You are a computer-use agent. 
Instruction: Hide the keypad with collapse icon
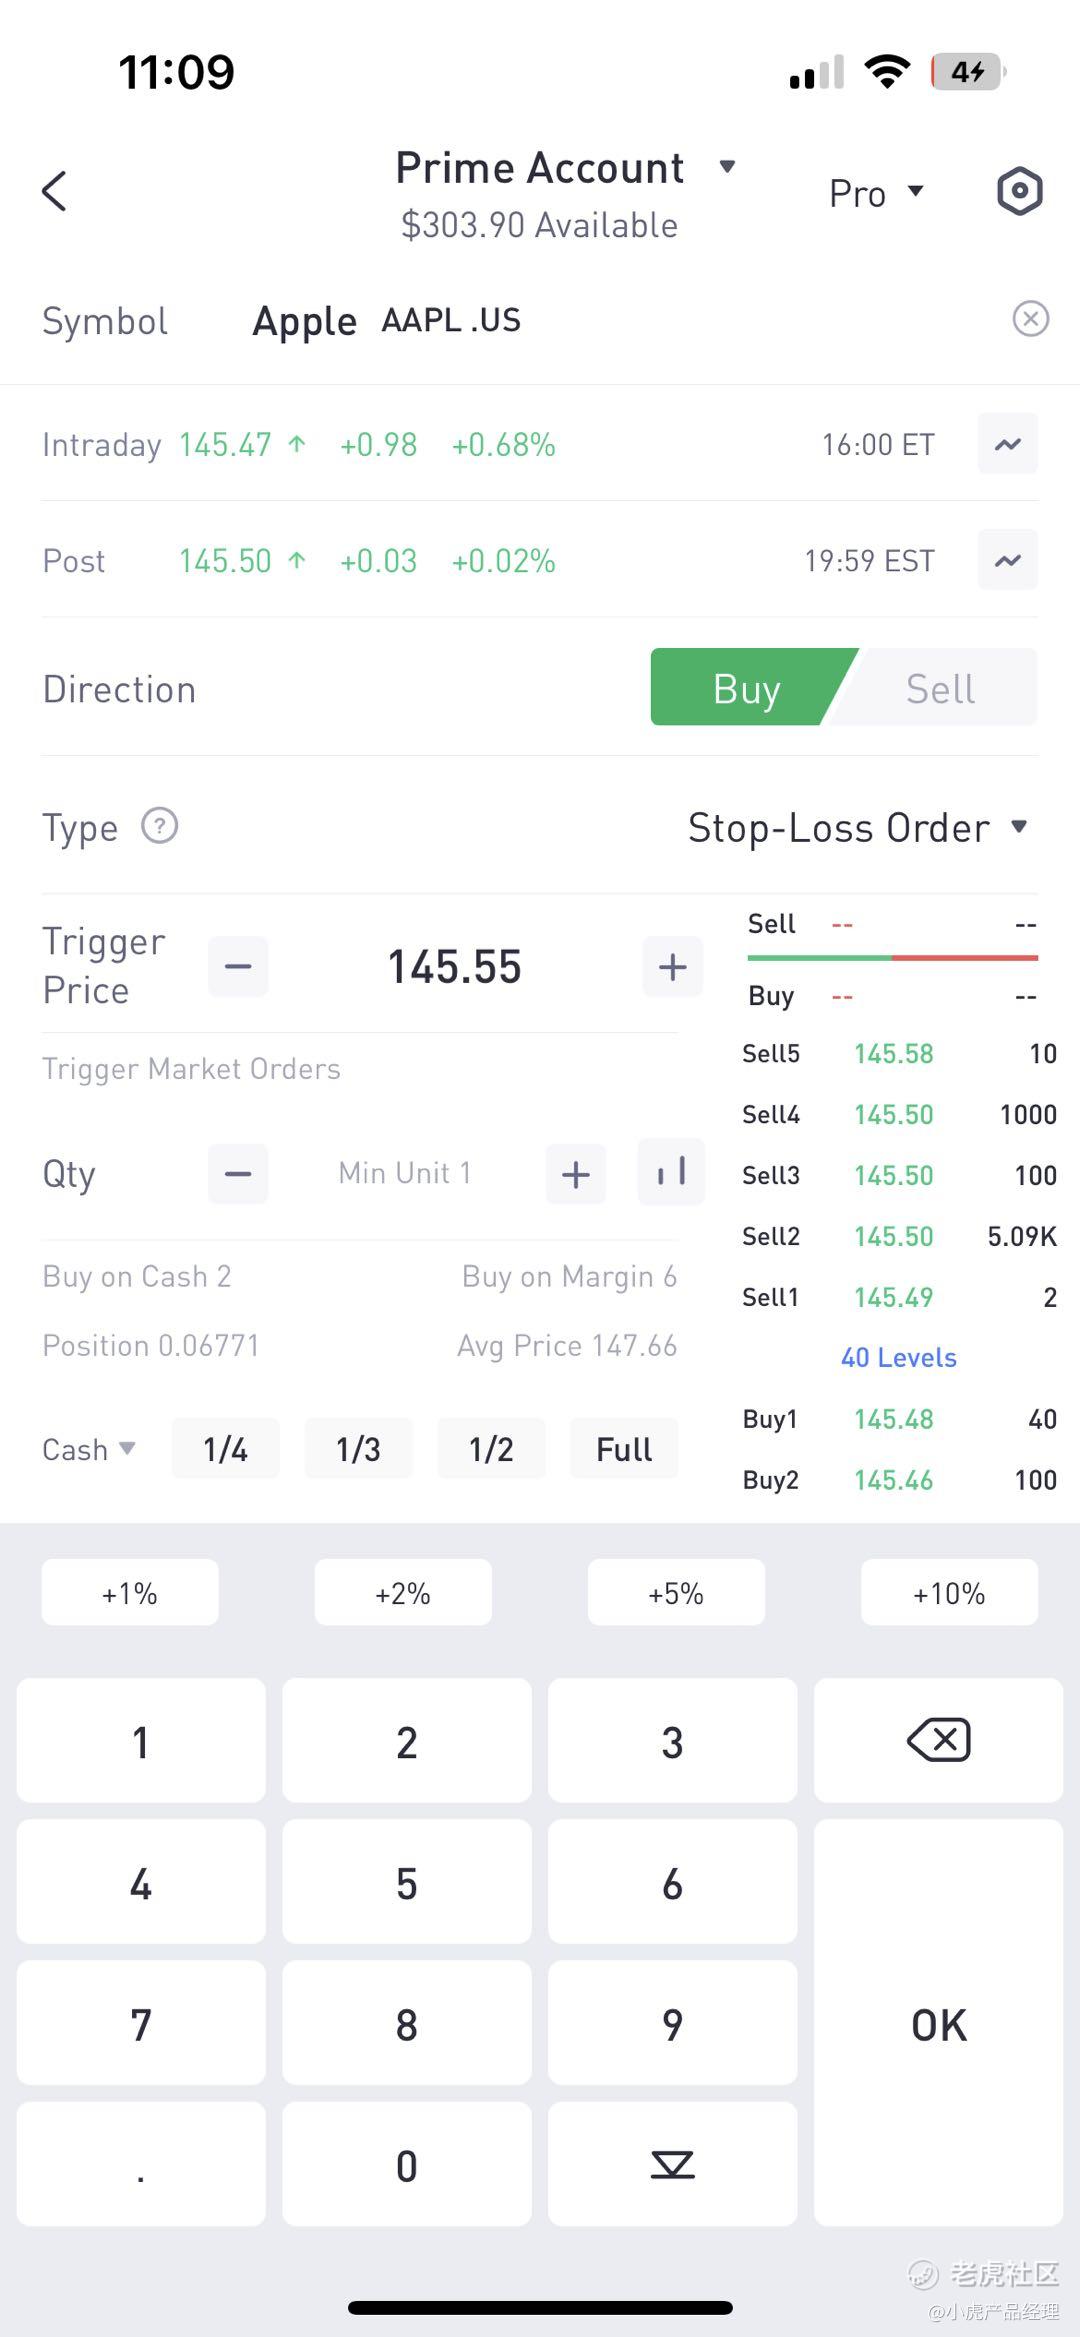(x=672, y=2165)
